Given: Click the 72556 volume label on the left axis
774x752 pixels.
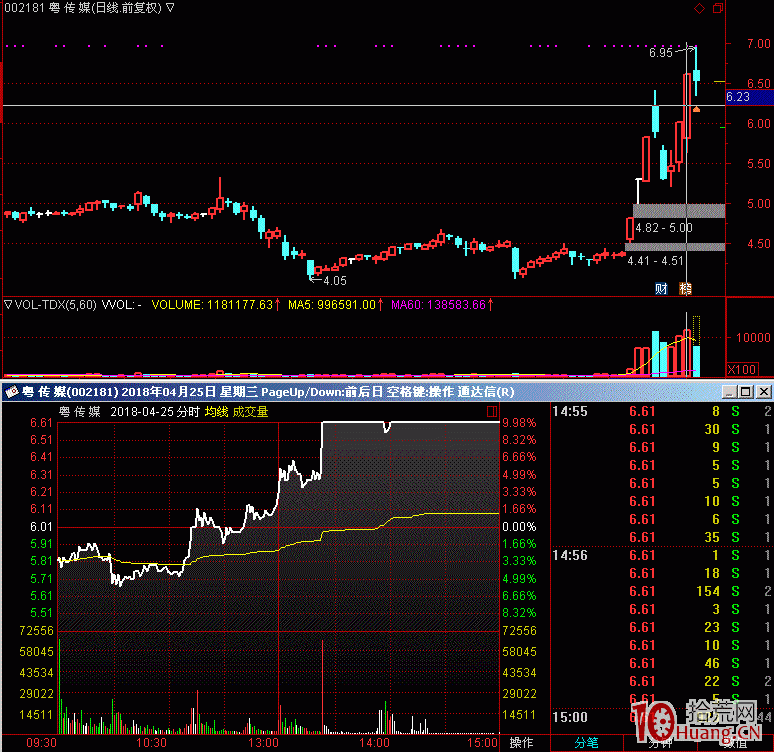Looking at the screenshot, I should pos(36,631).
